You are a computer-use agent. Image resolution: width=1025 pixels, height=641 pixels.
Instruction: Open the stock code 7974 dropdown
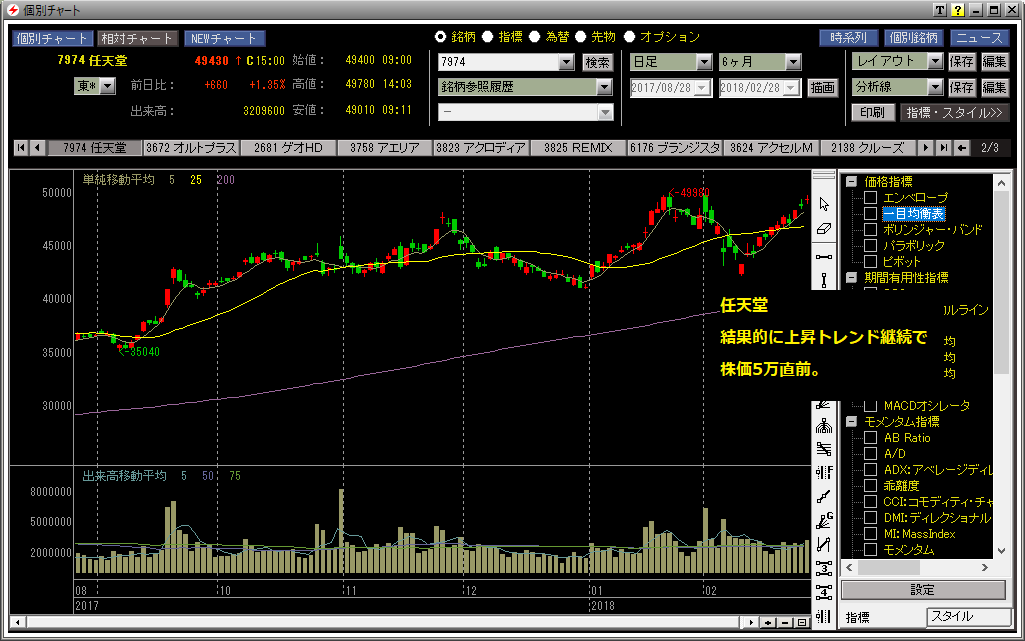click(567, 62)
